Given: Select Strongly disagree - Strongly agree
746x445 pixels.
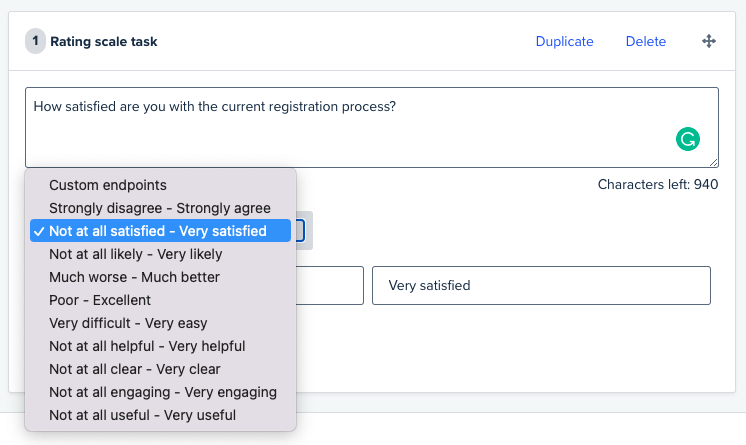Looking at the screenshot, I should [x=160, y=208].
